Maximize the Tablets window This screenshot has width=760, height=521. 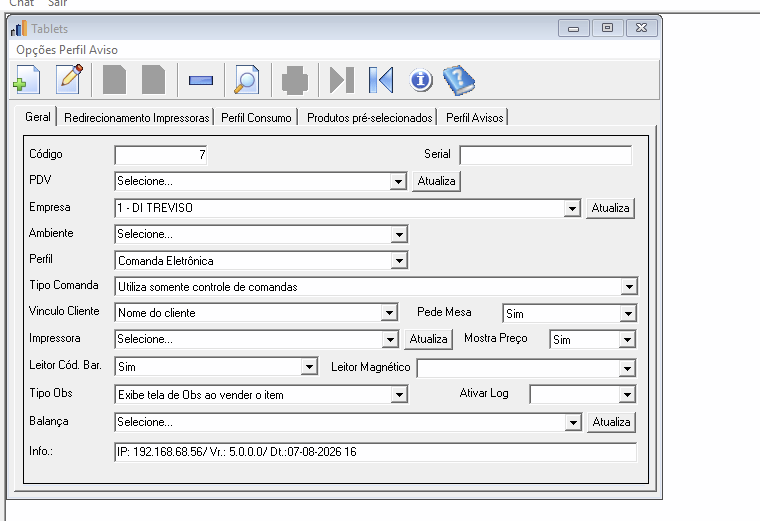tap(607, 28)
